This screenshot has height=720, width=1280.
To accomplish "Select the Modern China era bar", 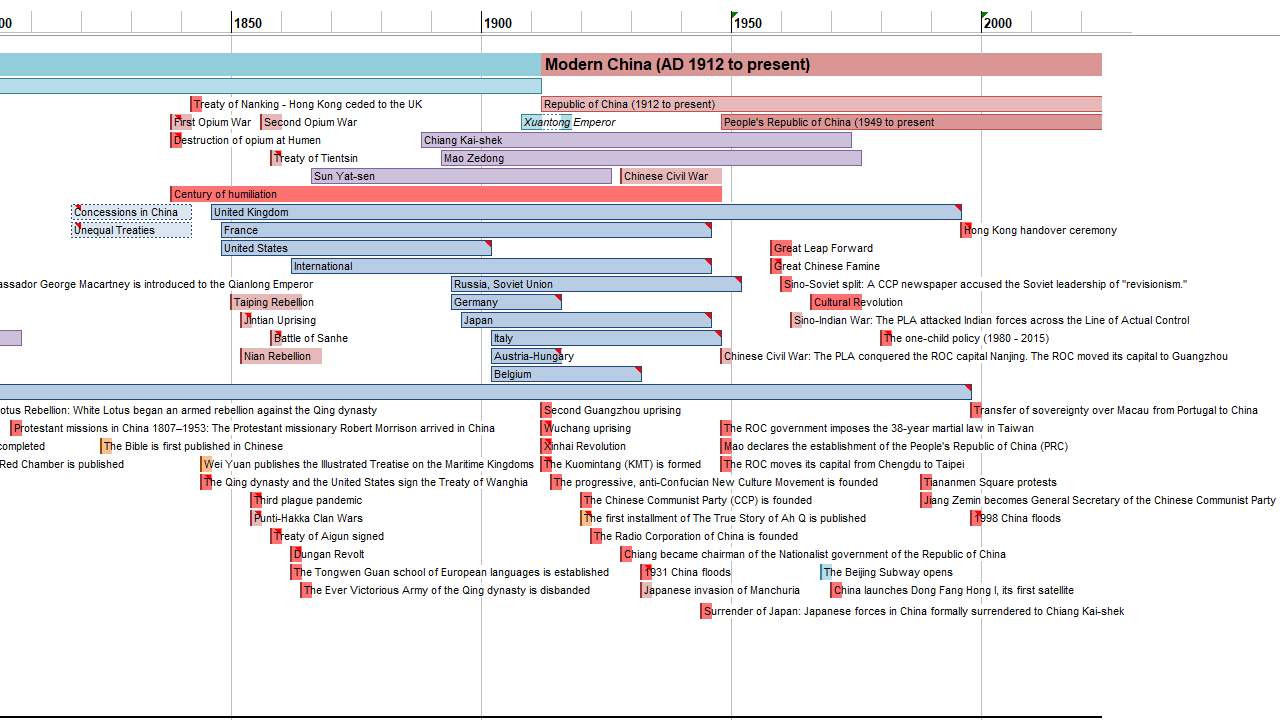I will click(x=820, y=65).
